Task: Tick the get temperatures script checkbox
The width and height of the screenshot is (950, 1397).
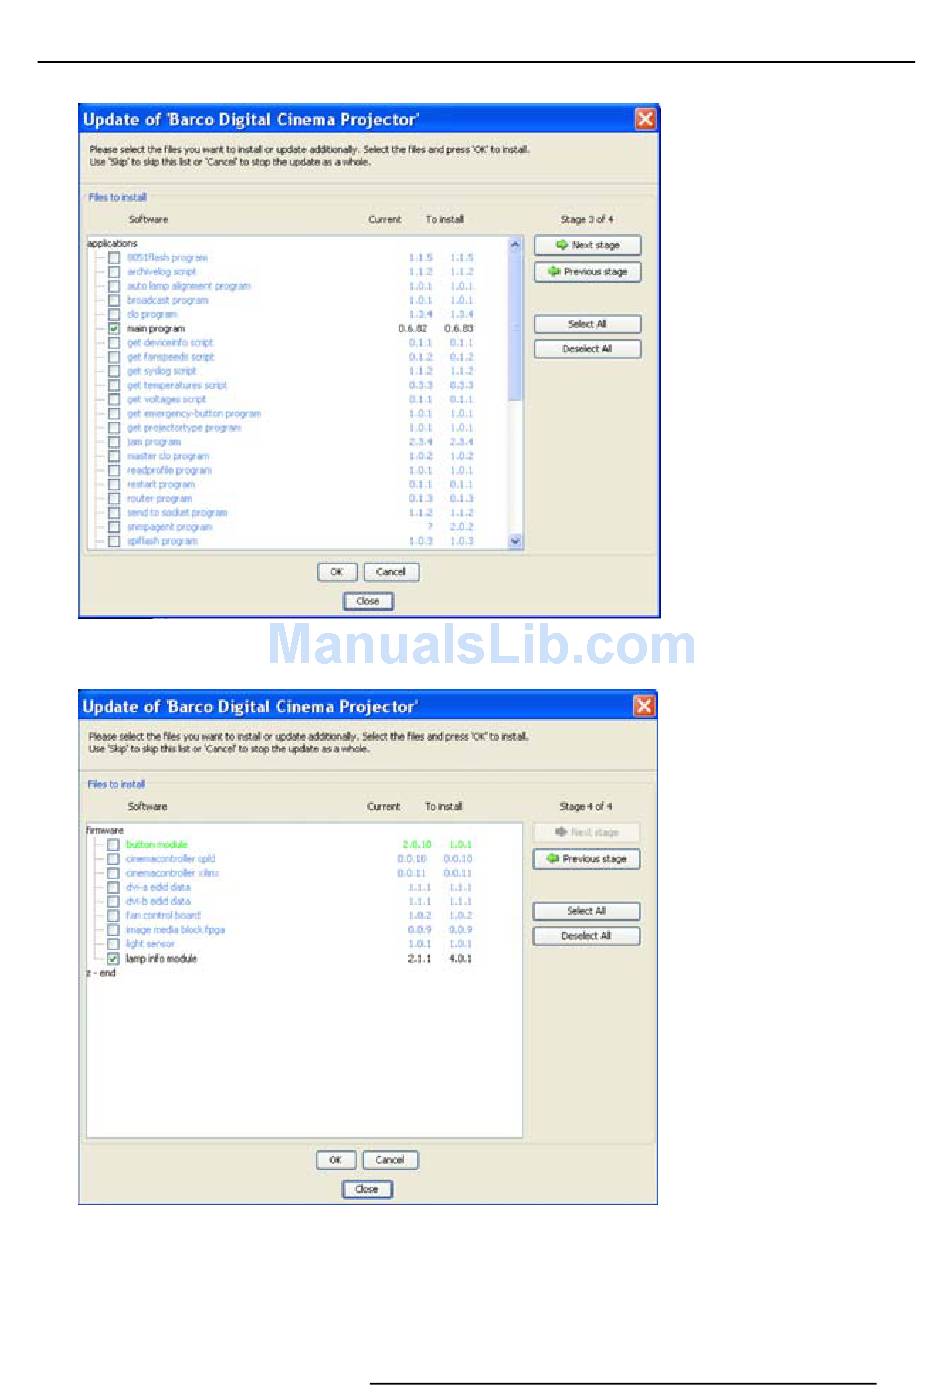Action: coord(114,385)
